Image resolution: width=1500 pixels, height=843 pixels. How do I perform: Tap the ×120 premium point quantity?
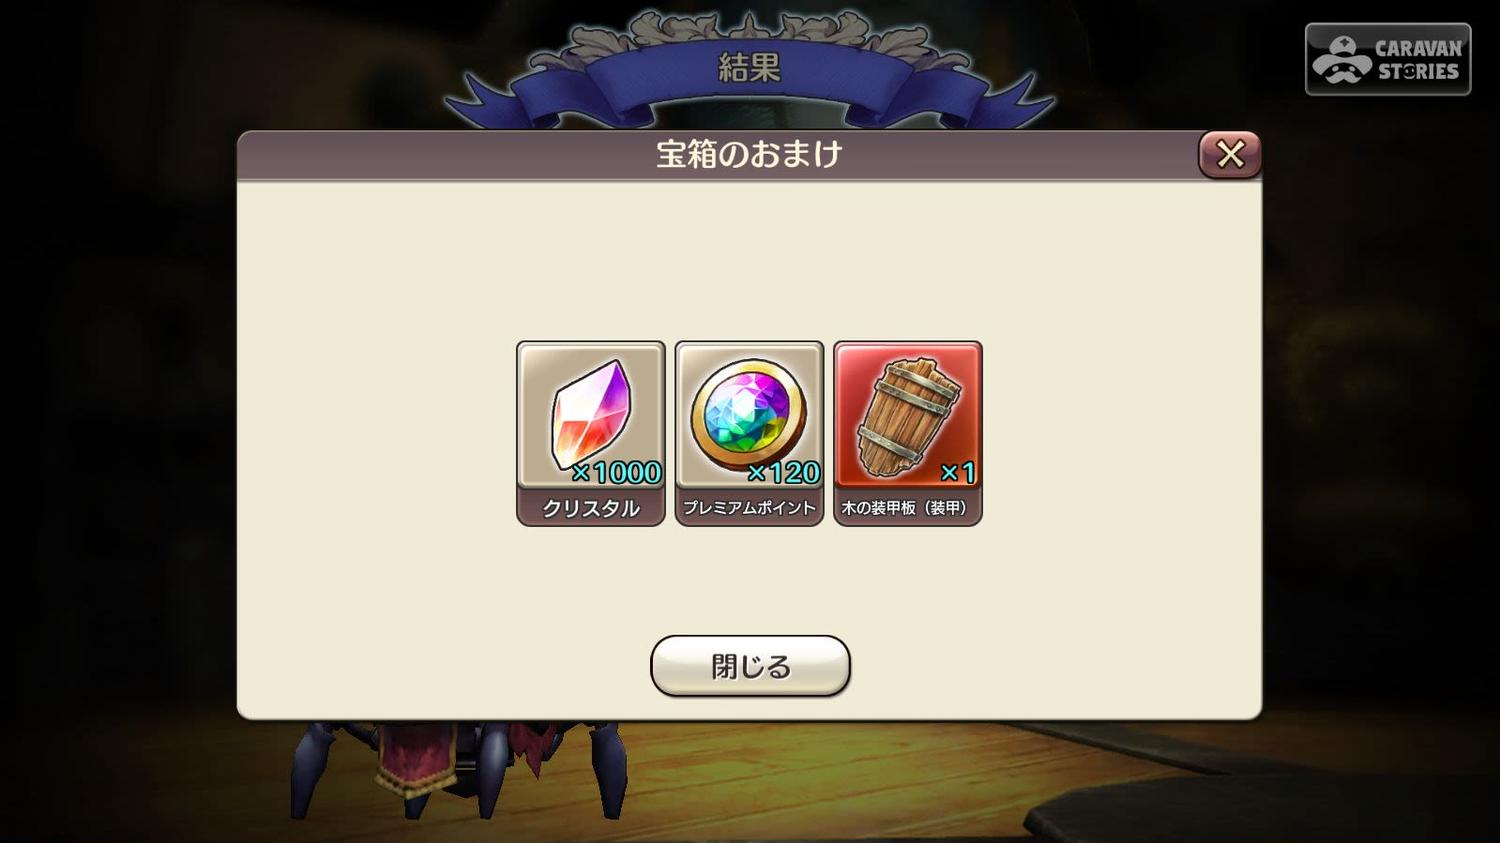783,472
